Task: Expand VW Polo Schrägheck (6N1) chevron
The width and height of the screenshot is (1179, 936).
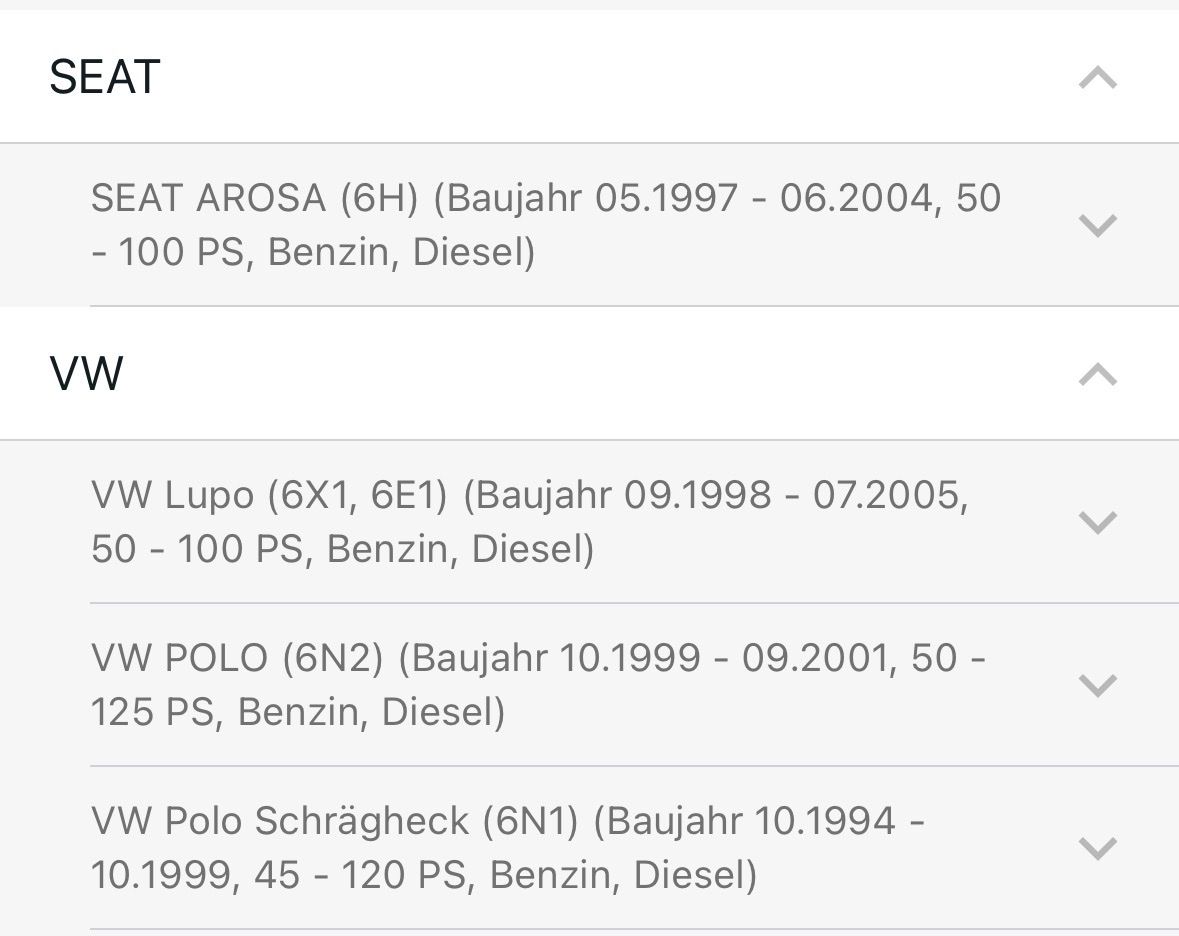Action: (x=1097, y=848)
